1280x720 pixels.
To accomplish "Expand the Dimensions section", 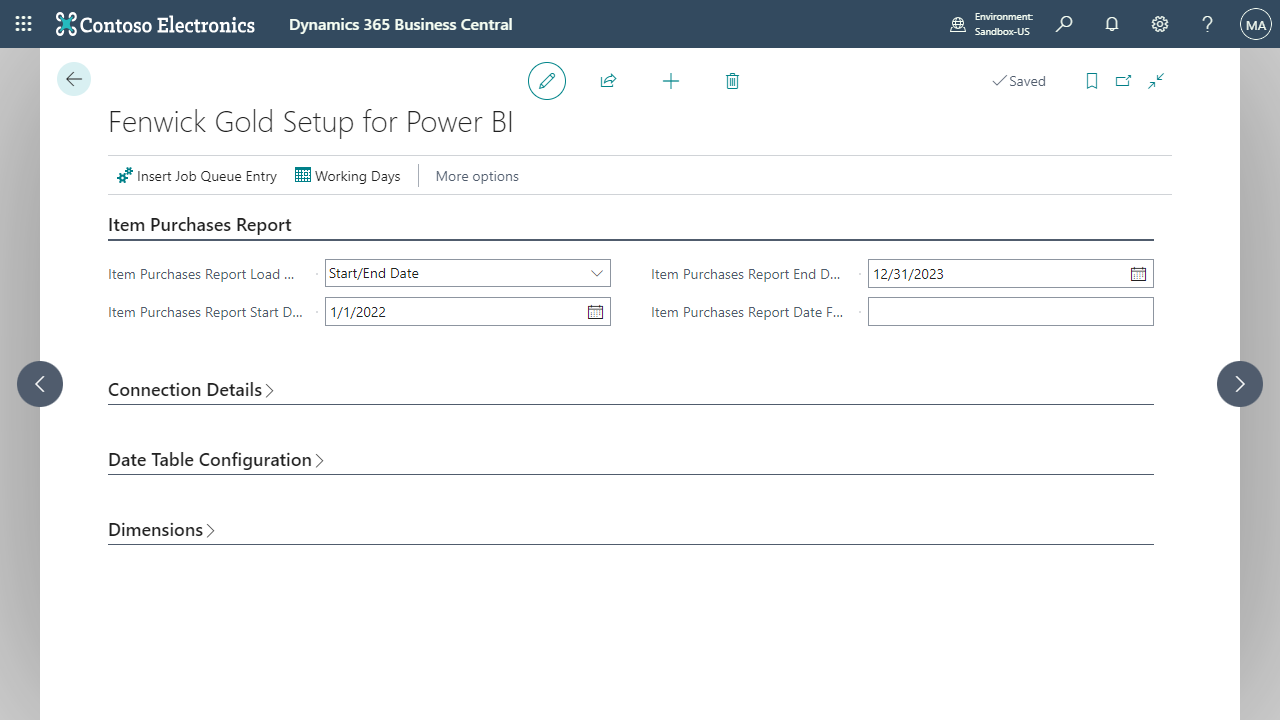I will (x=161, y=530).
